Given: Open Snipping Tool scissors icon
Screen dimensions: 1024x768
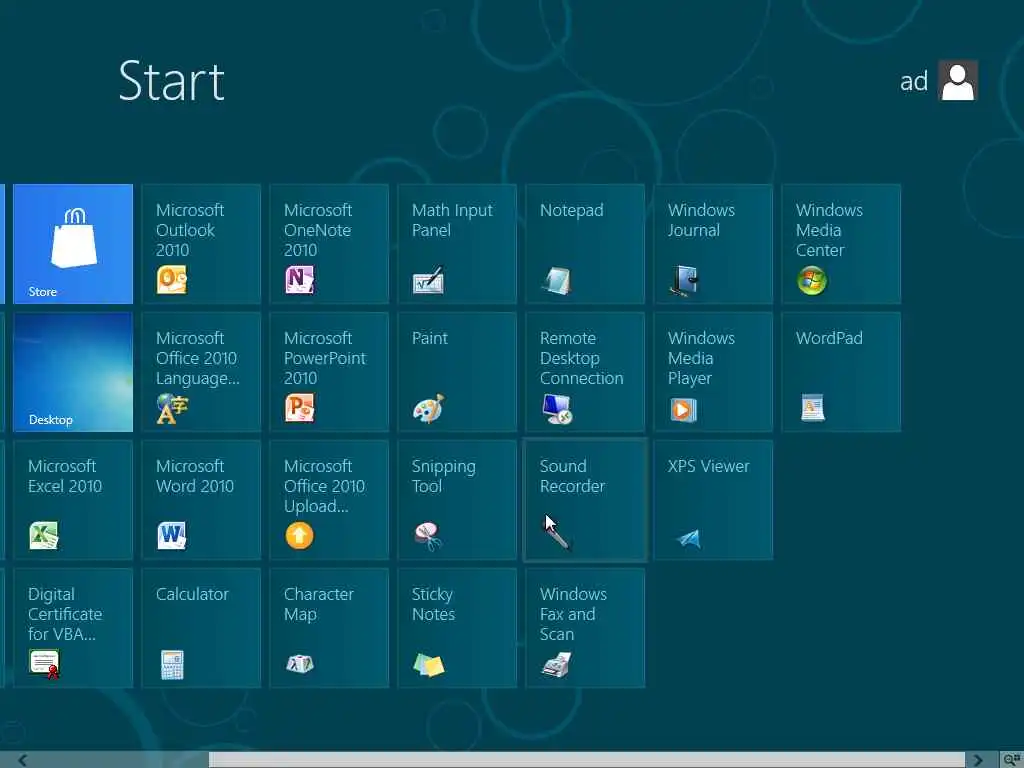Looking at the screenshot, I should tap(428, 536).
